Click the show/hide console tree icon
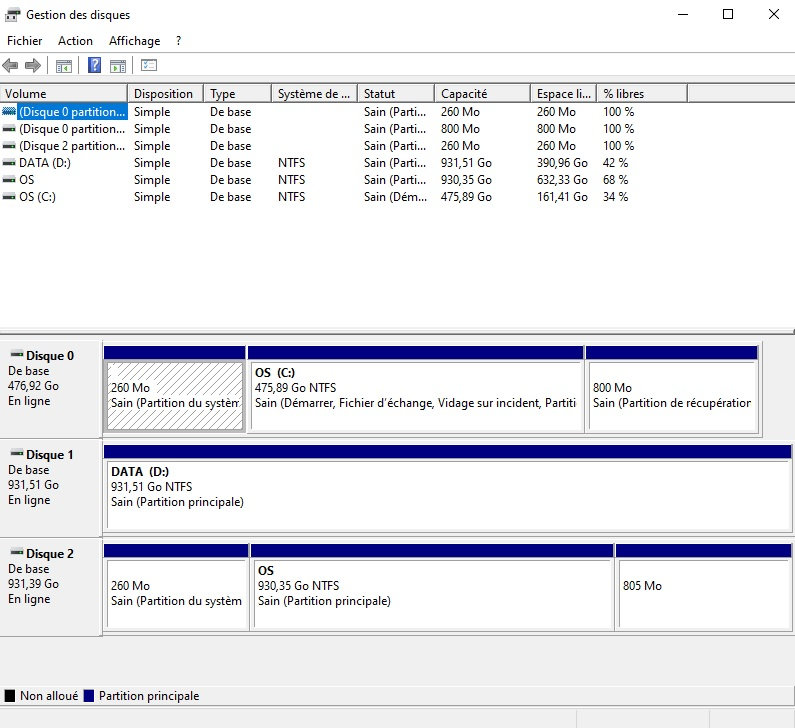The height and width of the screenshot is (728, 795). pyautogui.click(x=64, y=66)
